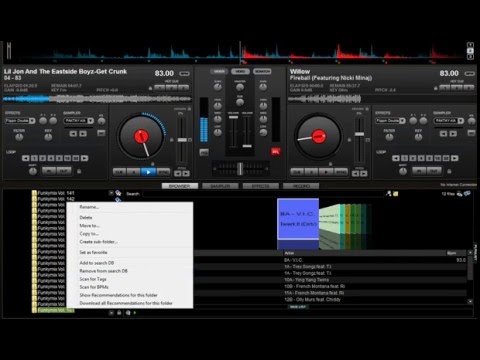Screen dimensions: 480x360
Task: Click left deck pitch bend plus arrow
Action: (x=186, y=173)
